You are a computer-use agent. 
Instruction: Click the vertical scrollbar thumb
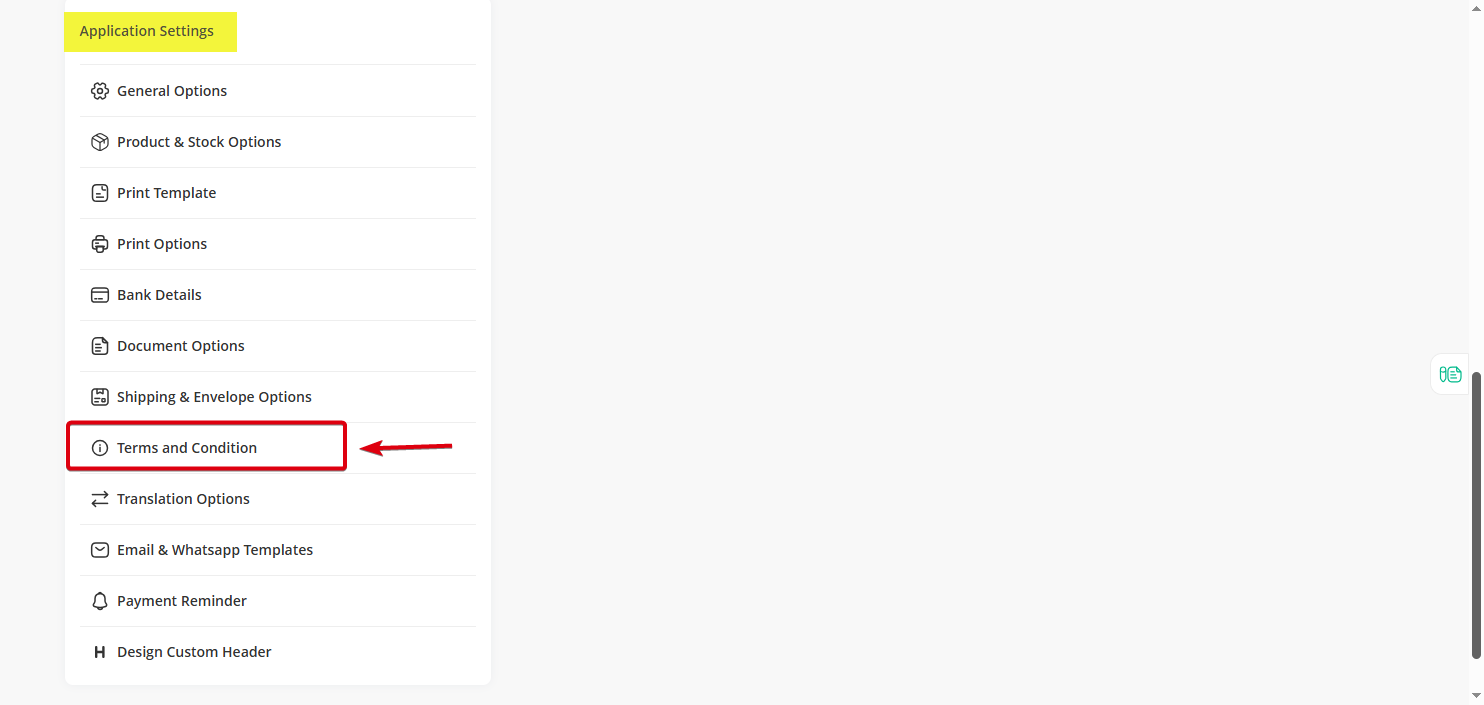(1476, 514)
